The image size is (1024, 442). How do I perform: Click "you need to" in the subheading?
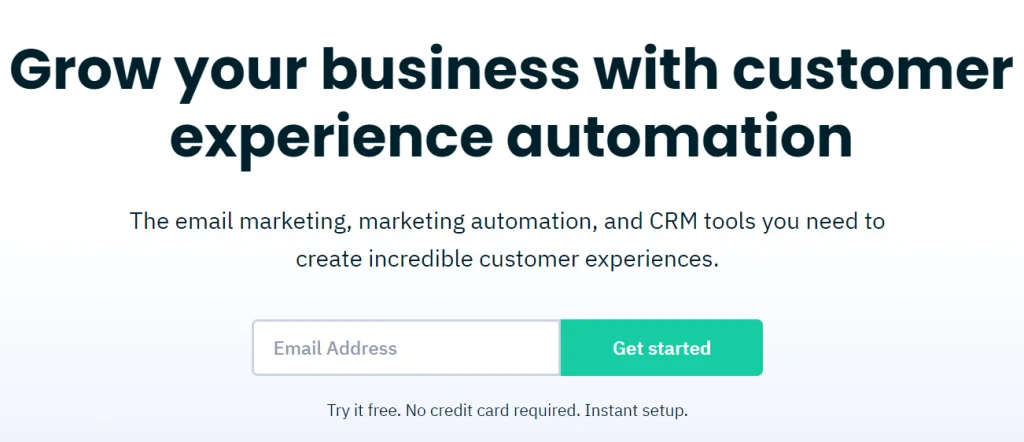(x=824, y=221)
